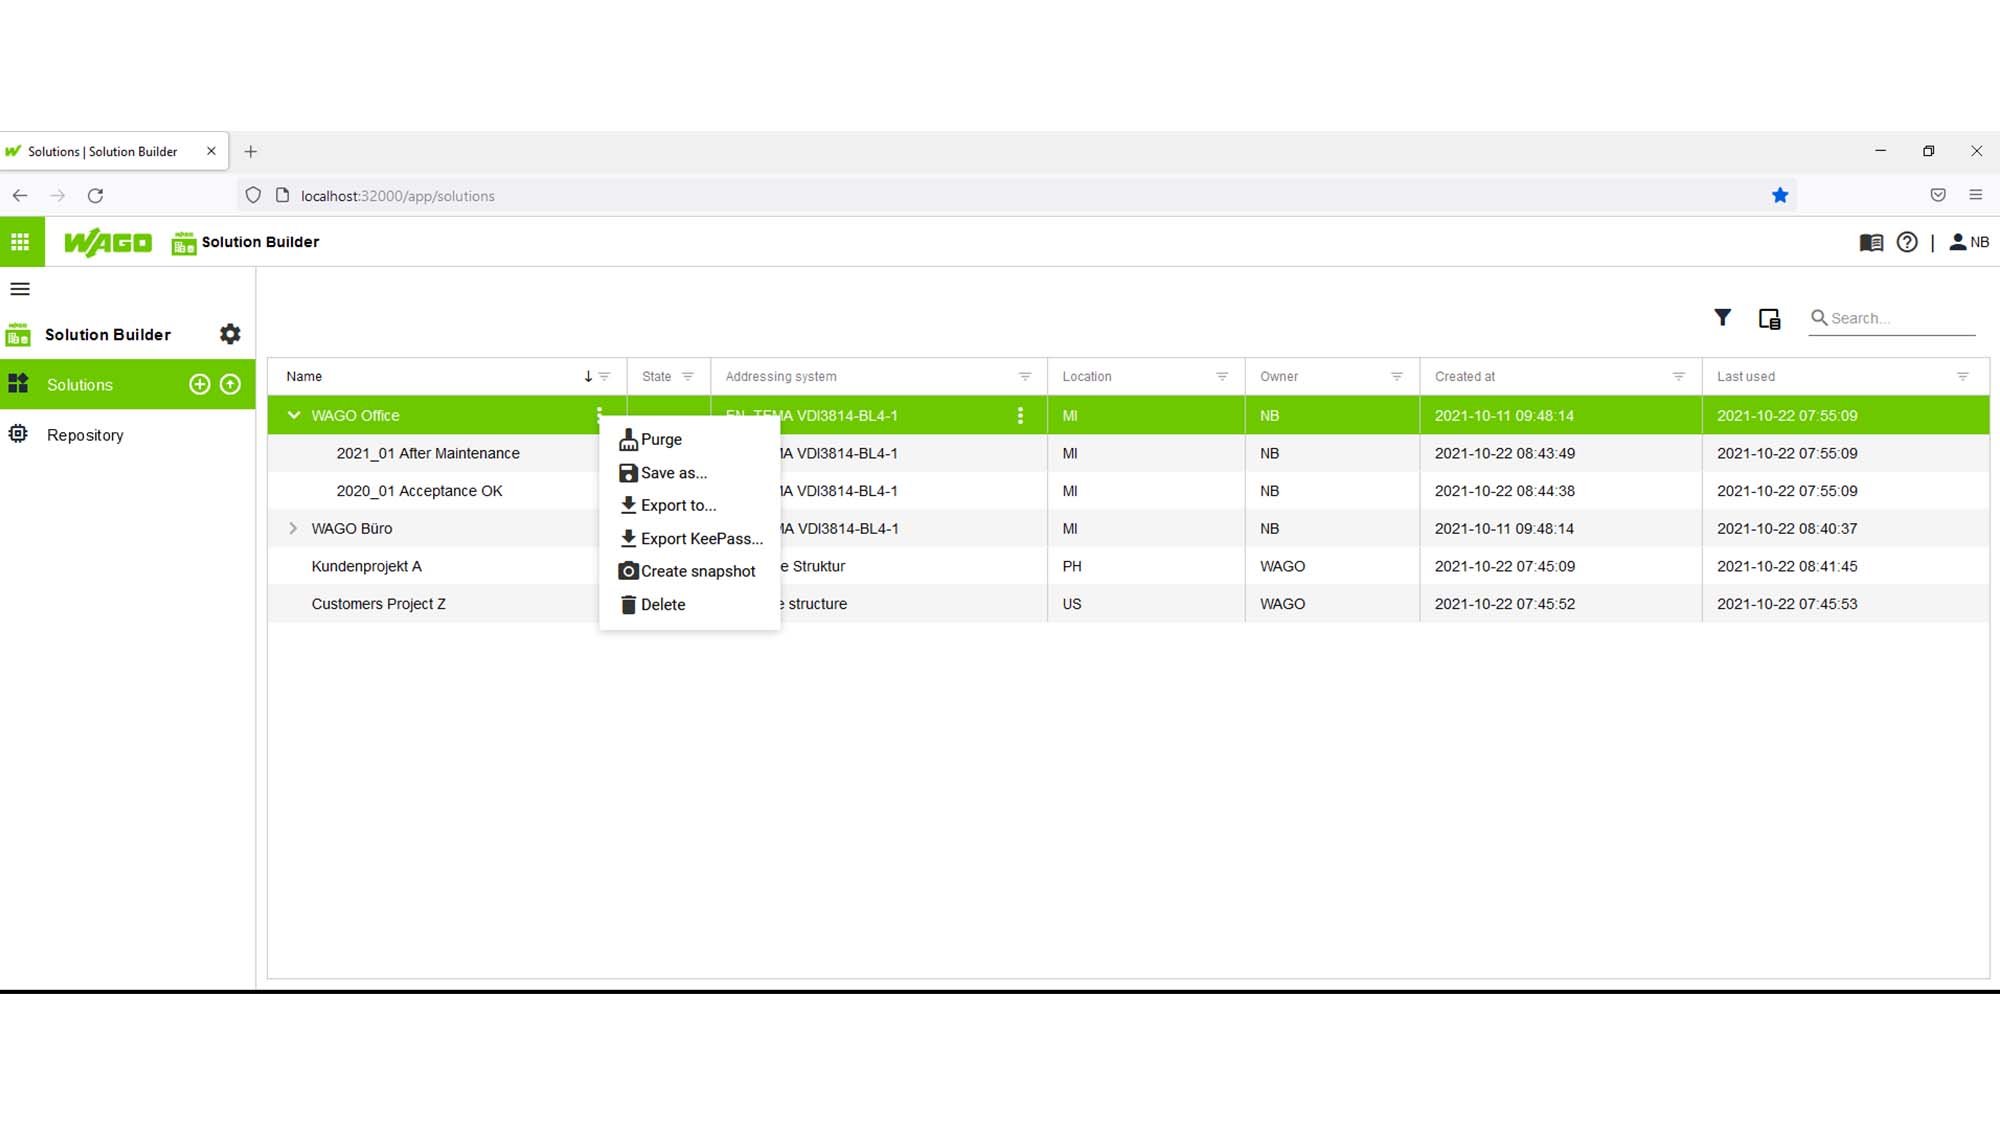Sort by Name column arrow
The height and width of the screenshot is (1125, 2000).
click(588, 377)
